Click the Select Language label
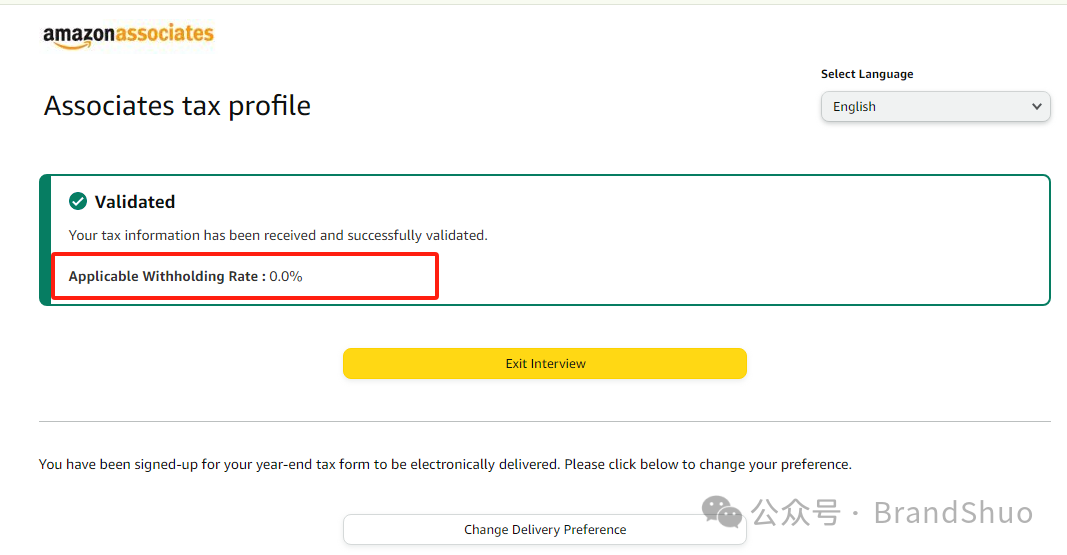Screen dimensions: 1067x555 tap(867, 74)
